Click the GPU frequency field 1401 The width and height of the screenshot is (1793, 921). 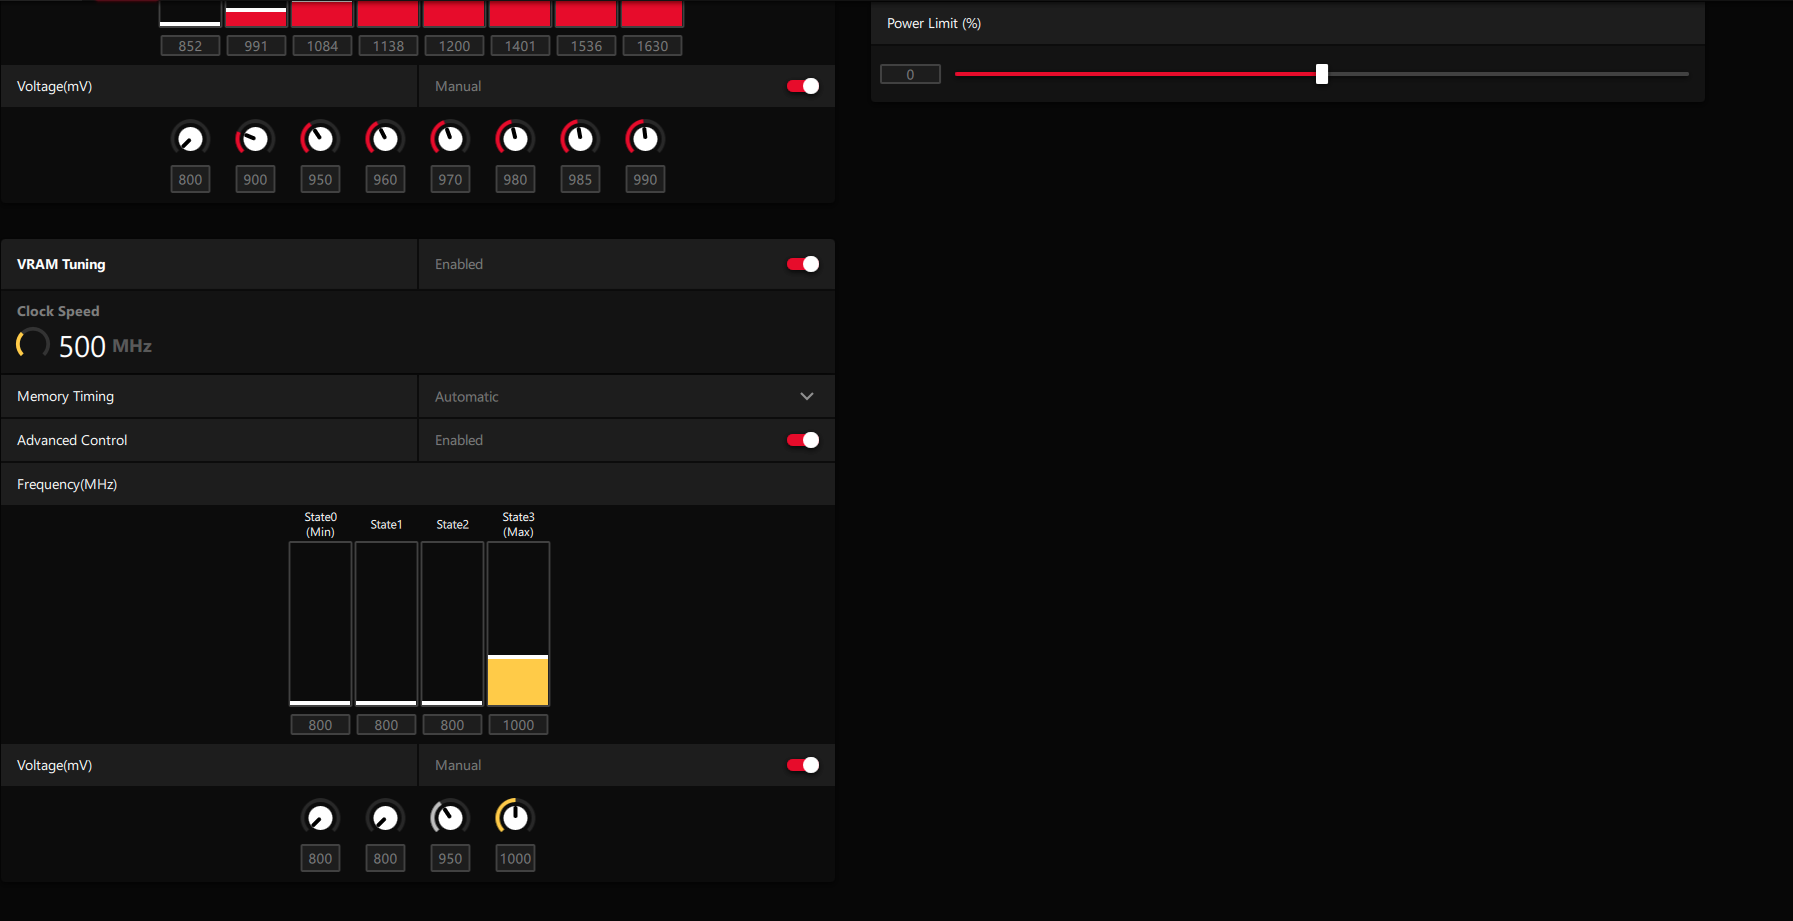(x=520, y=46)
